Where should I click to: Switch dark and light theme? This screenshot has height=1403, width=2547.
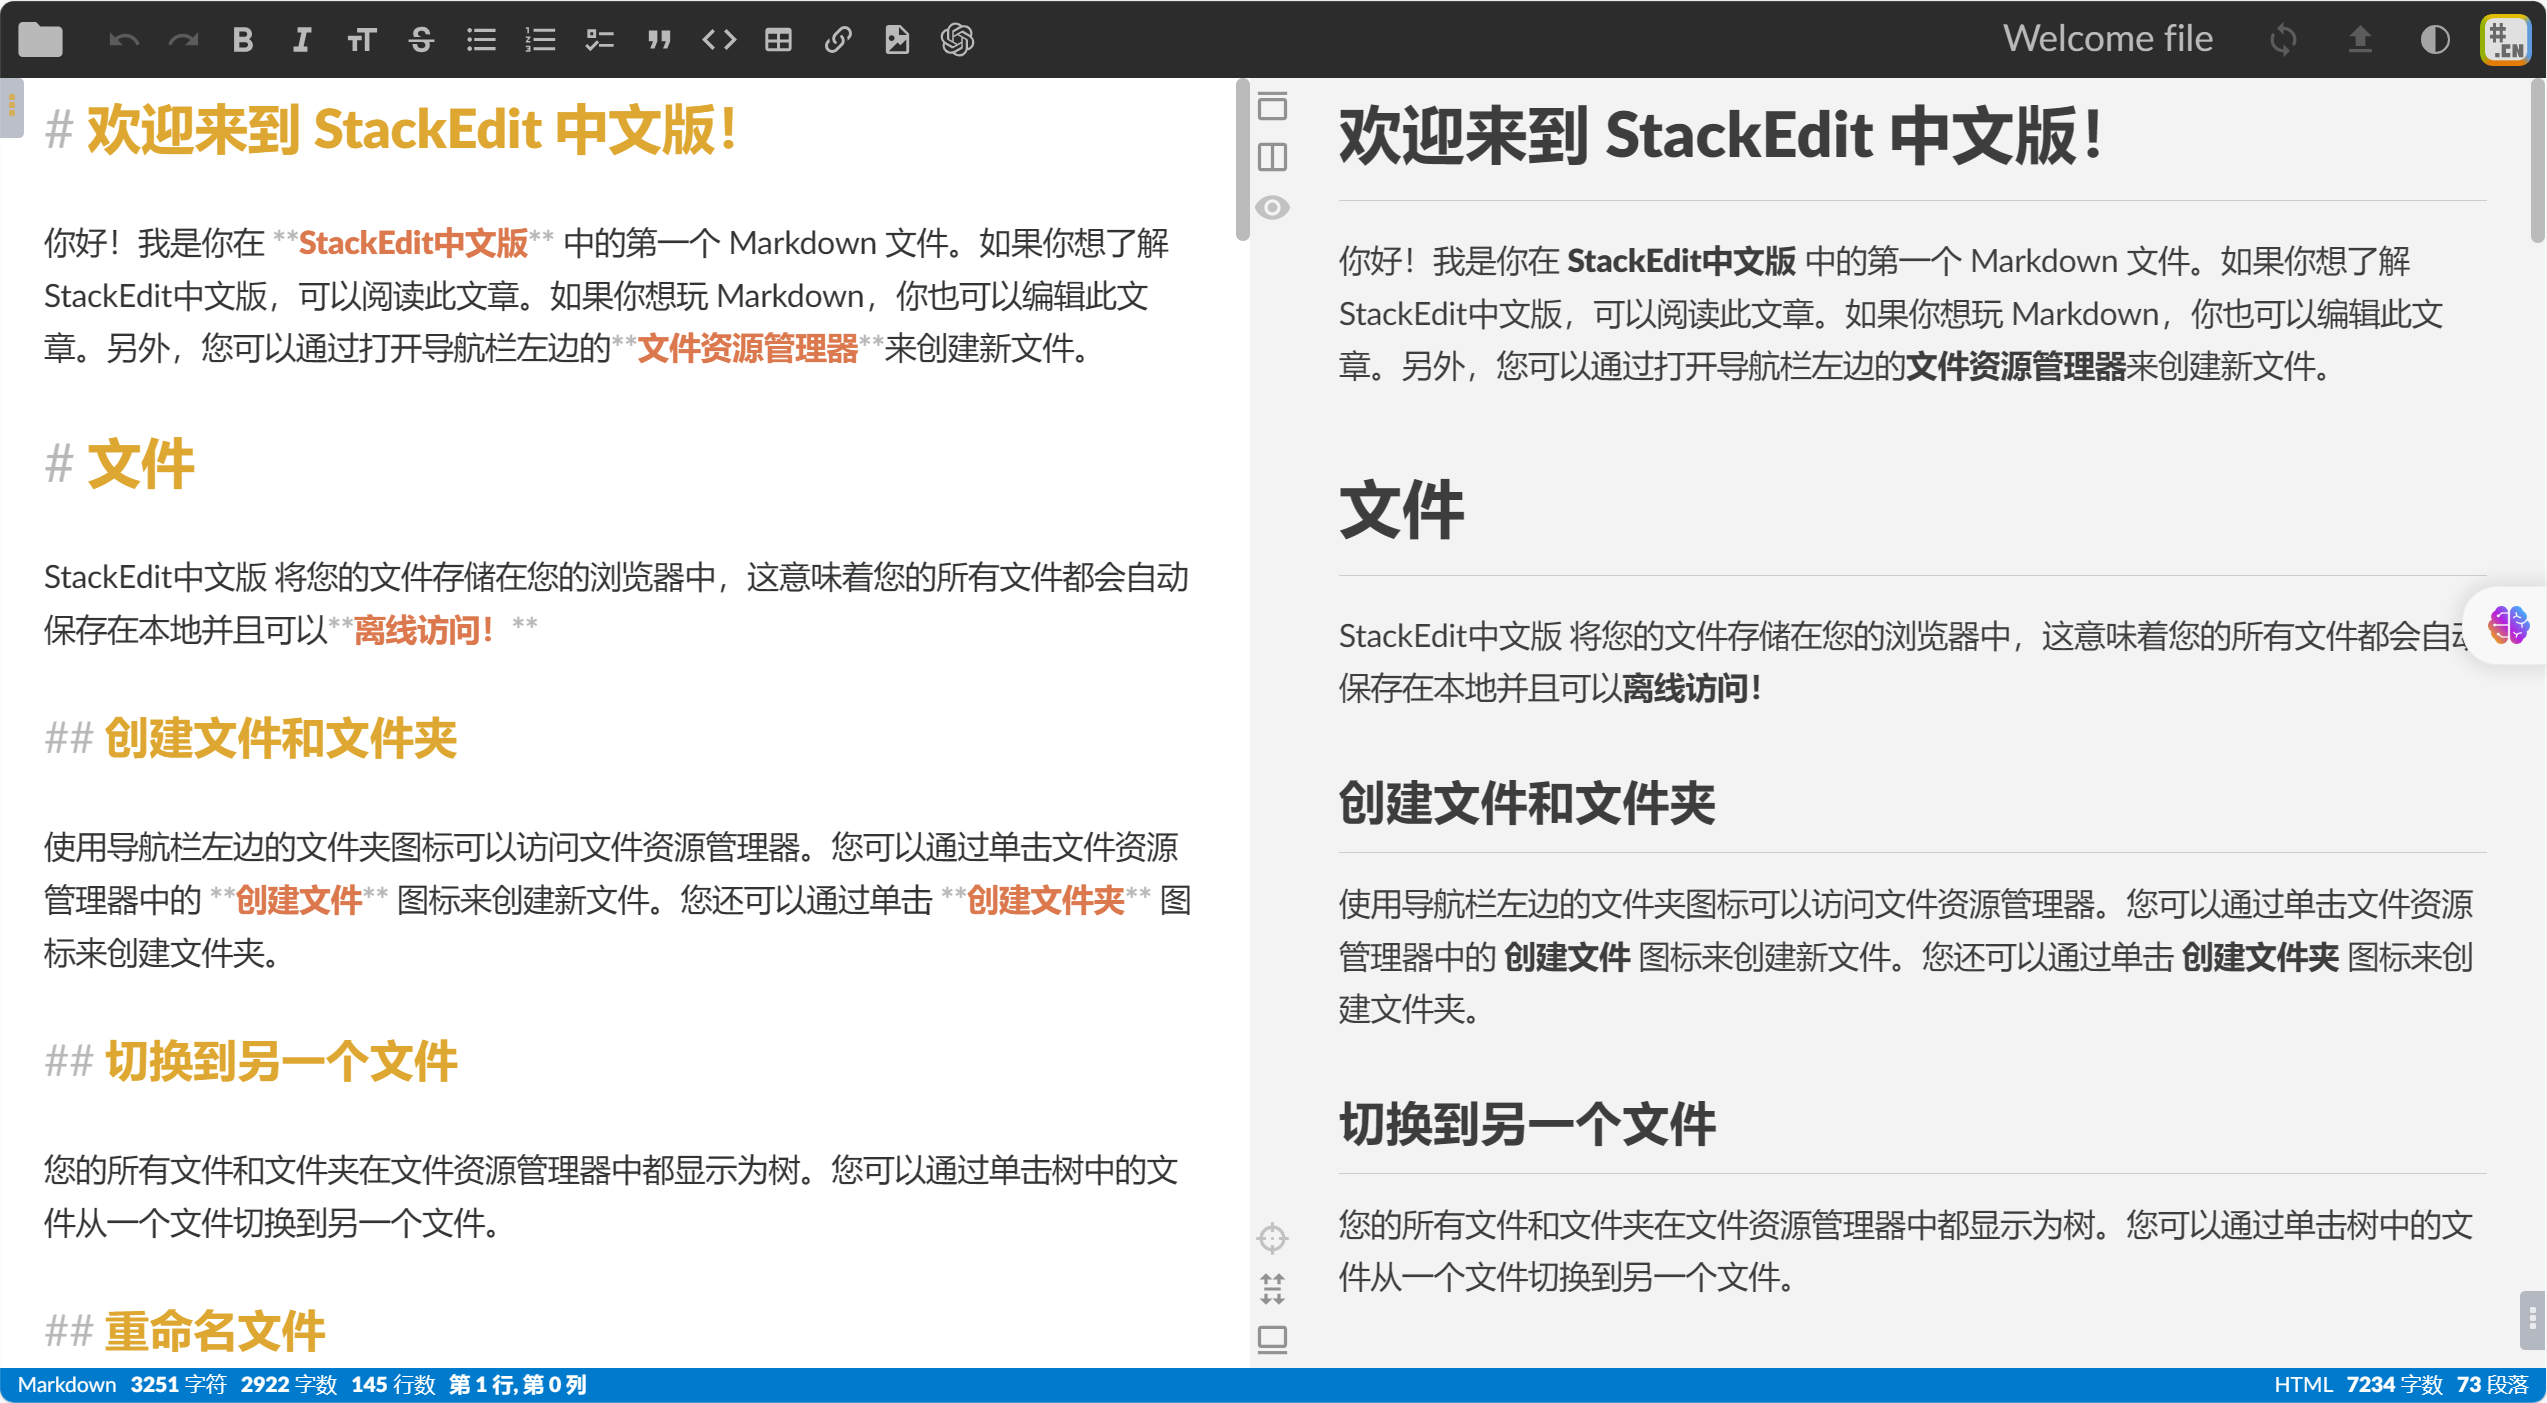(2435, 40)
